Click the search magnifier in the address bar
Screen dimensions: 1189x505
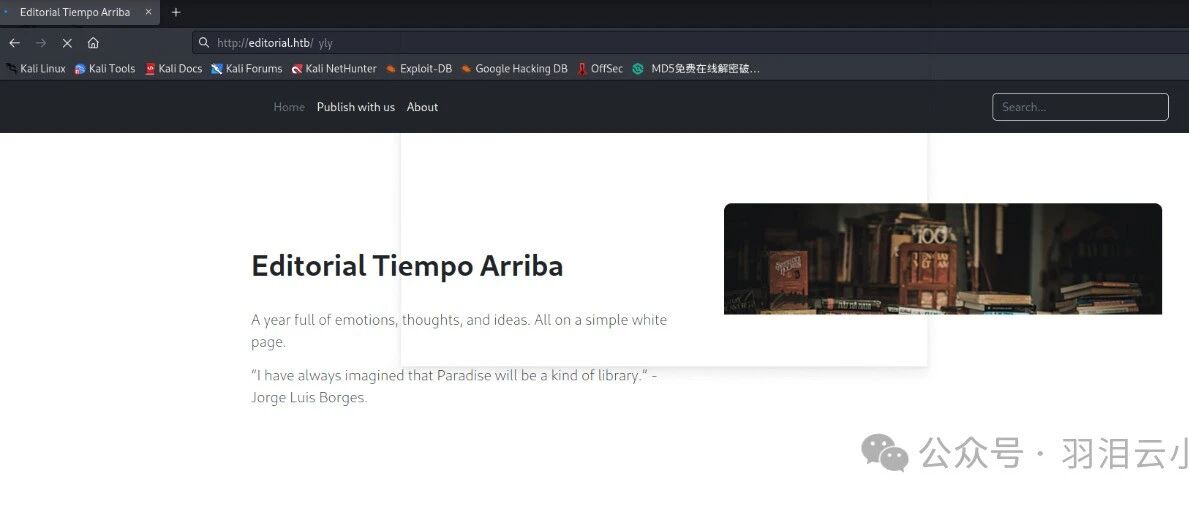pyautogui.click(x=203, y=42)
